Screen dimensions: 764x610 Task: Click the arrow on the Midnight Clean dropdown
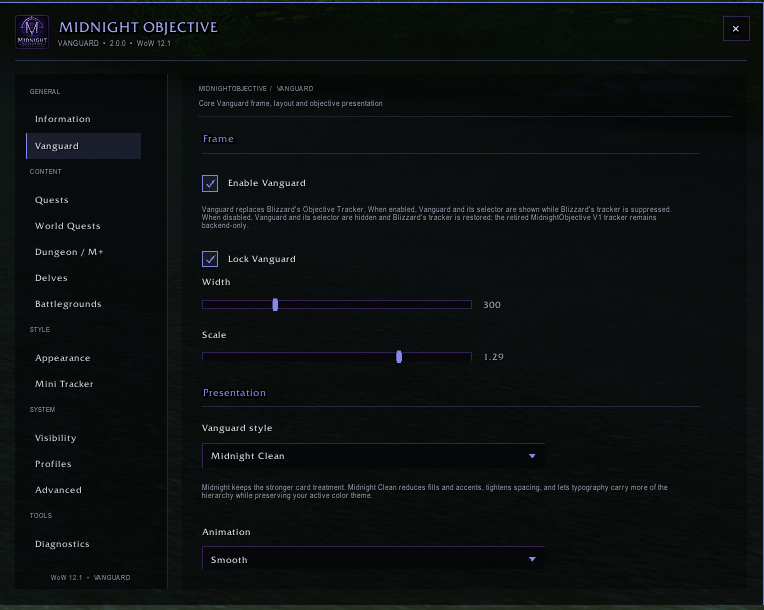(532, 456)
